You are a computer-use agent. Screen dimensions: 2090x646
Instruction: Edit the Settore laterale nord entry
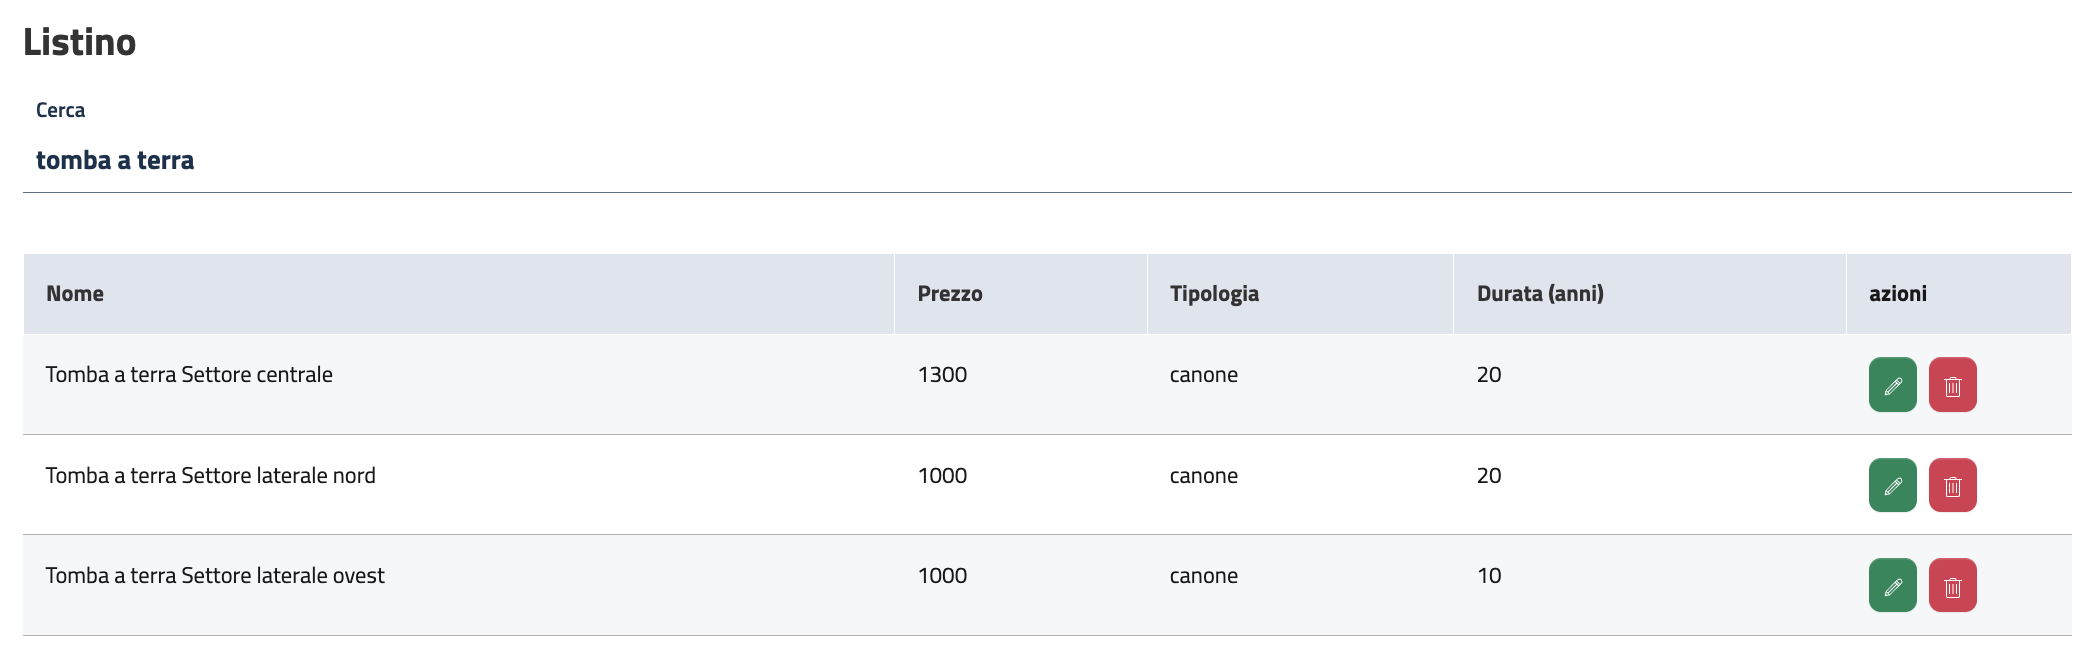1892,485
